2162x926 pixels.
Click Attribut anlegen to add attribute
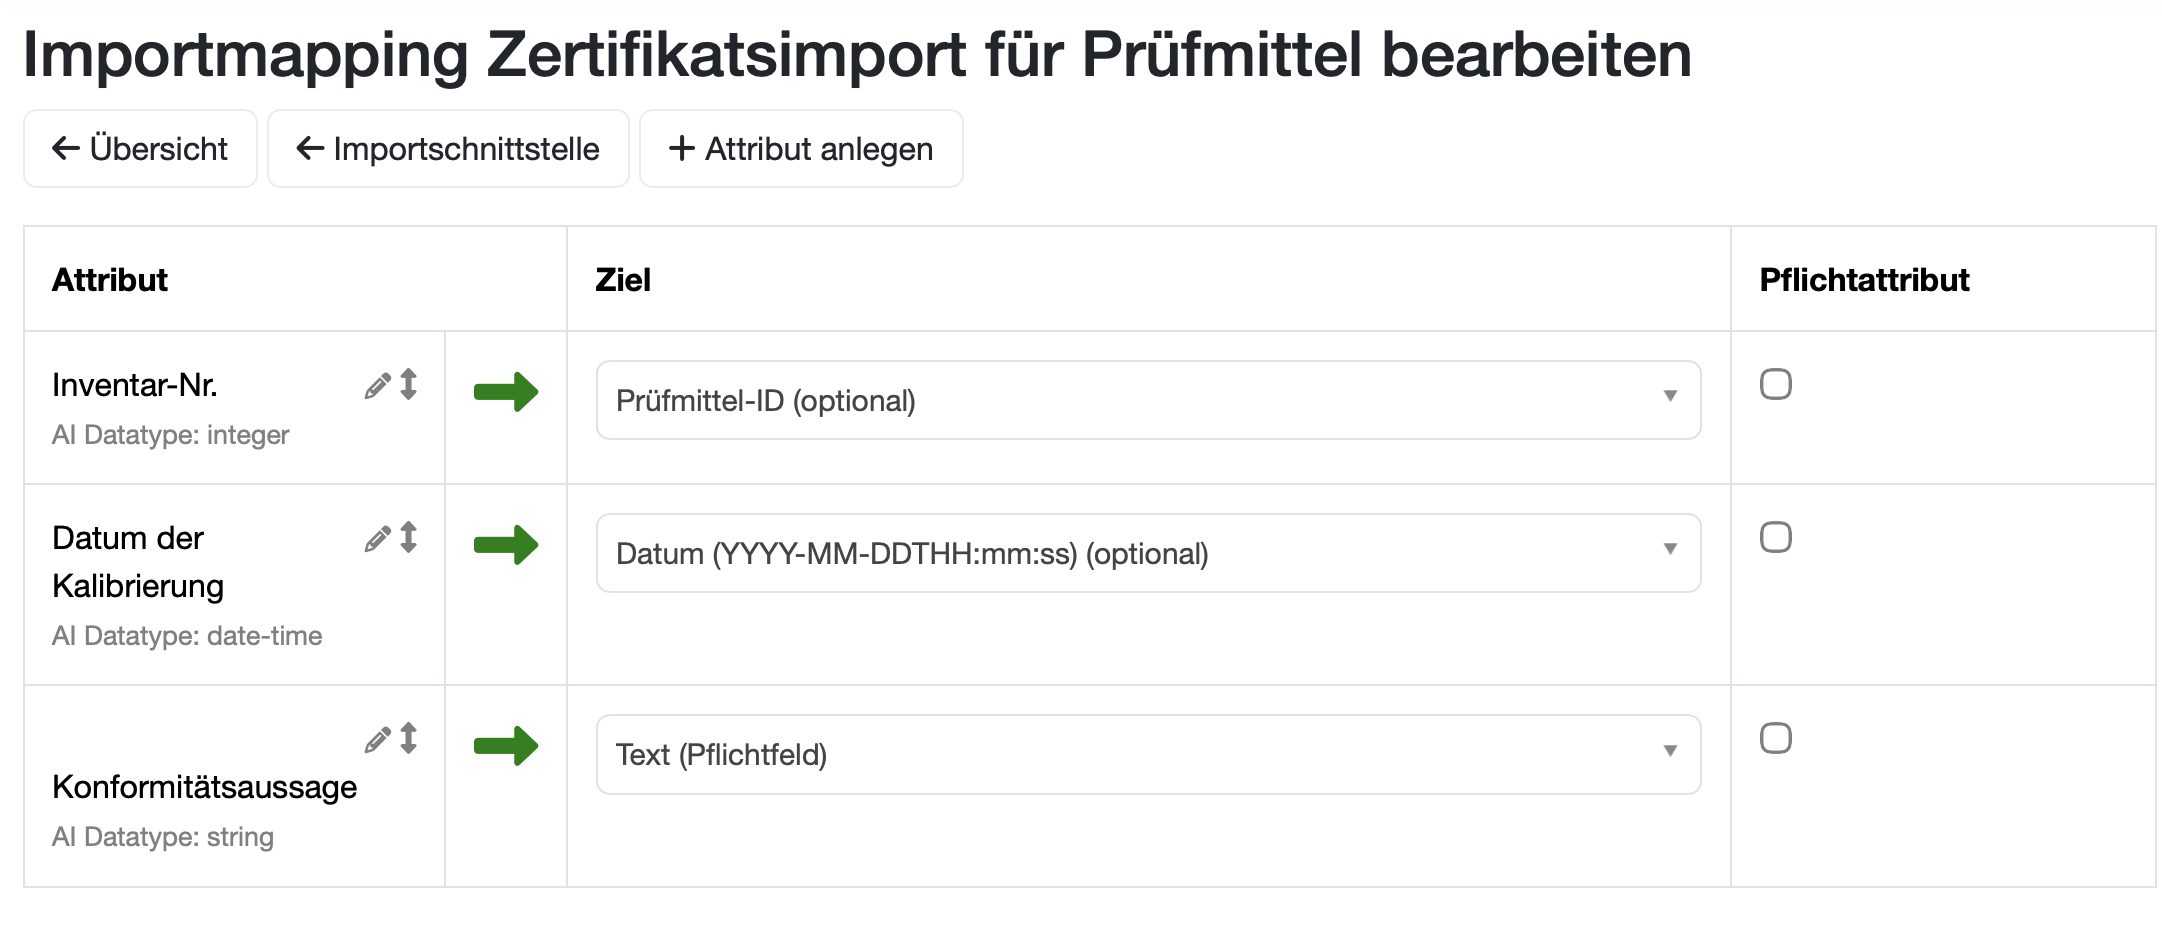801,149
